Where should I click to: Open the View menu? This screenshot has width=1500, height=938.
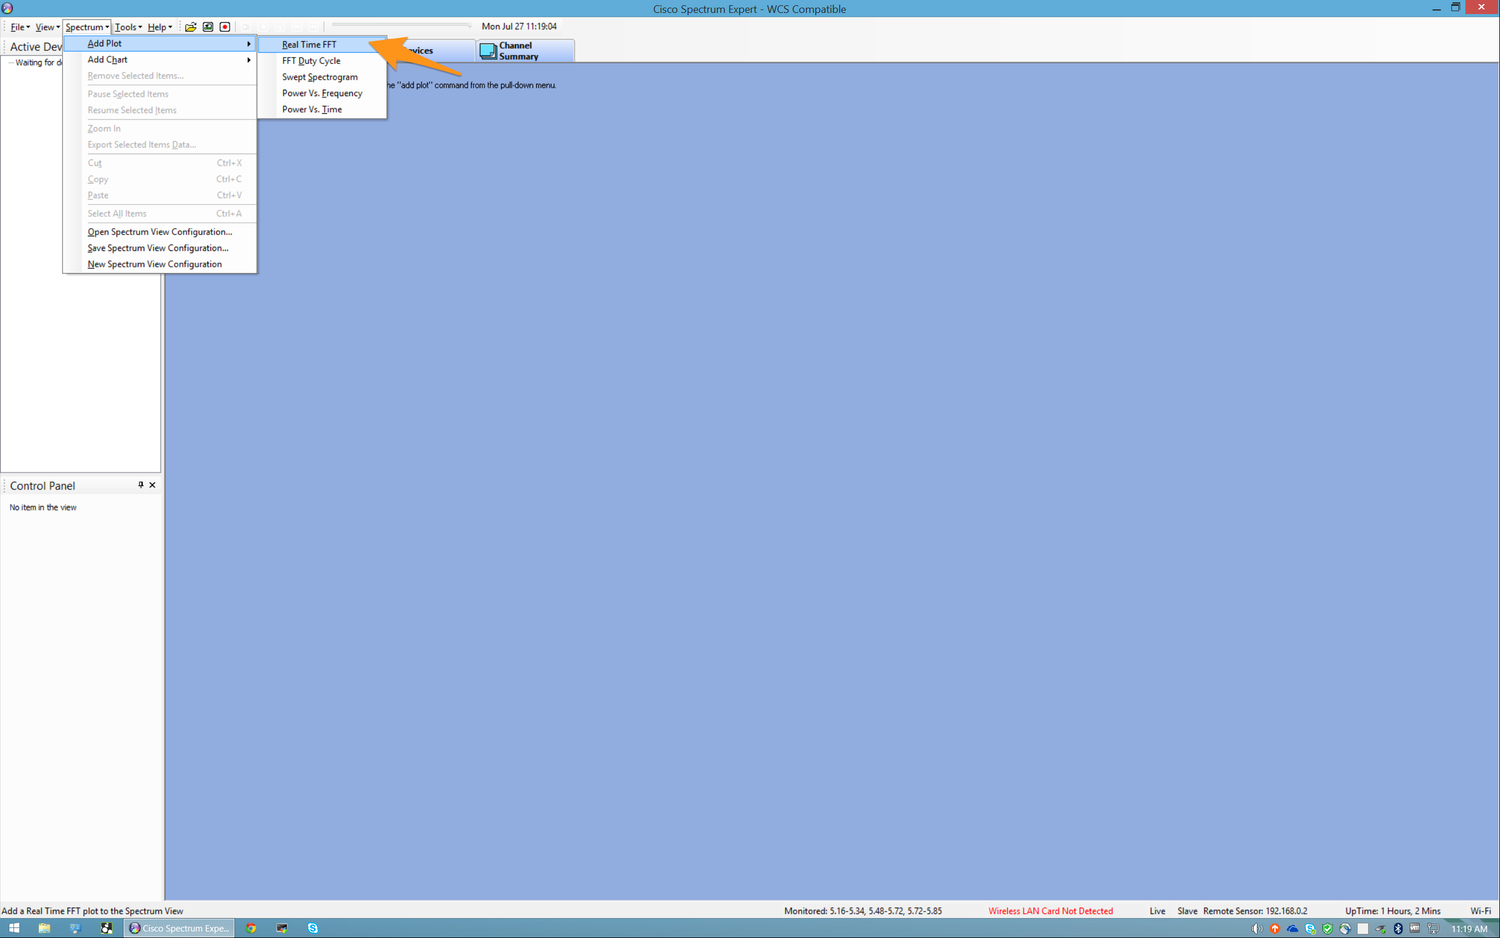(x=47, y=27)
